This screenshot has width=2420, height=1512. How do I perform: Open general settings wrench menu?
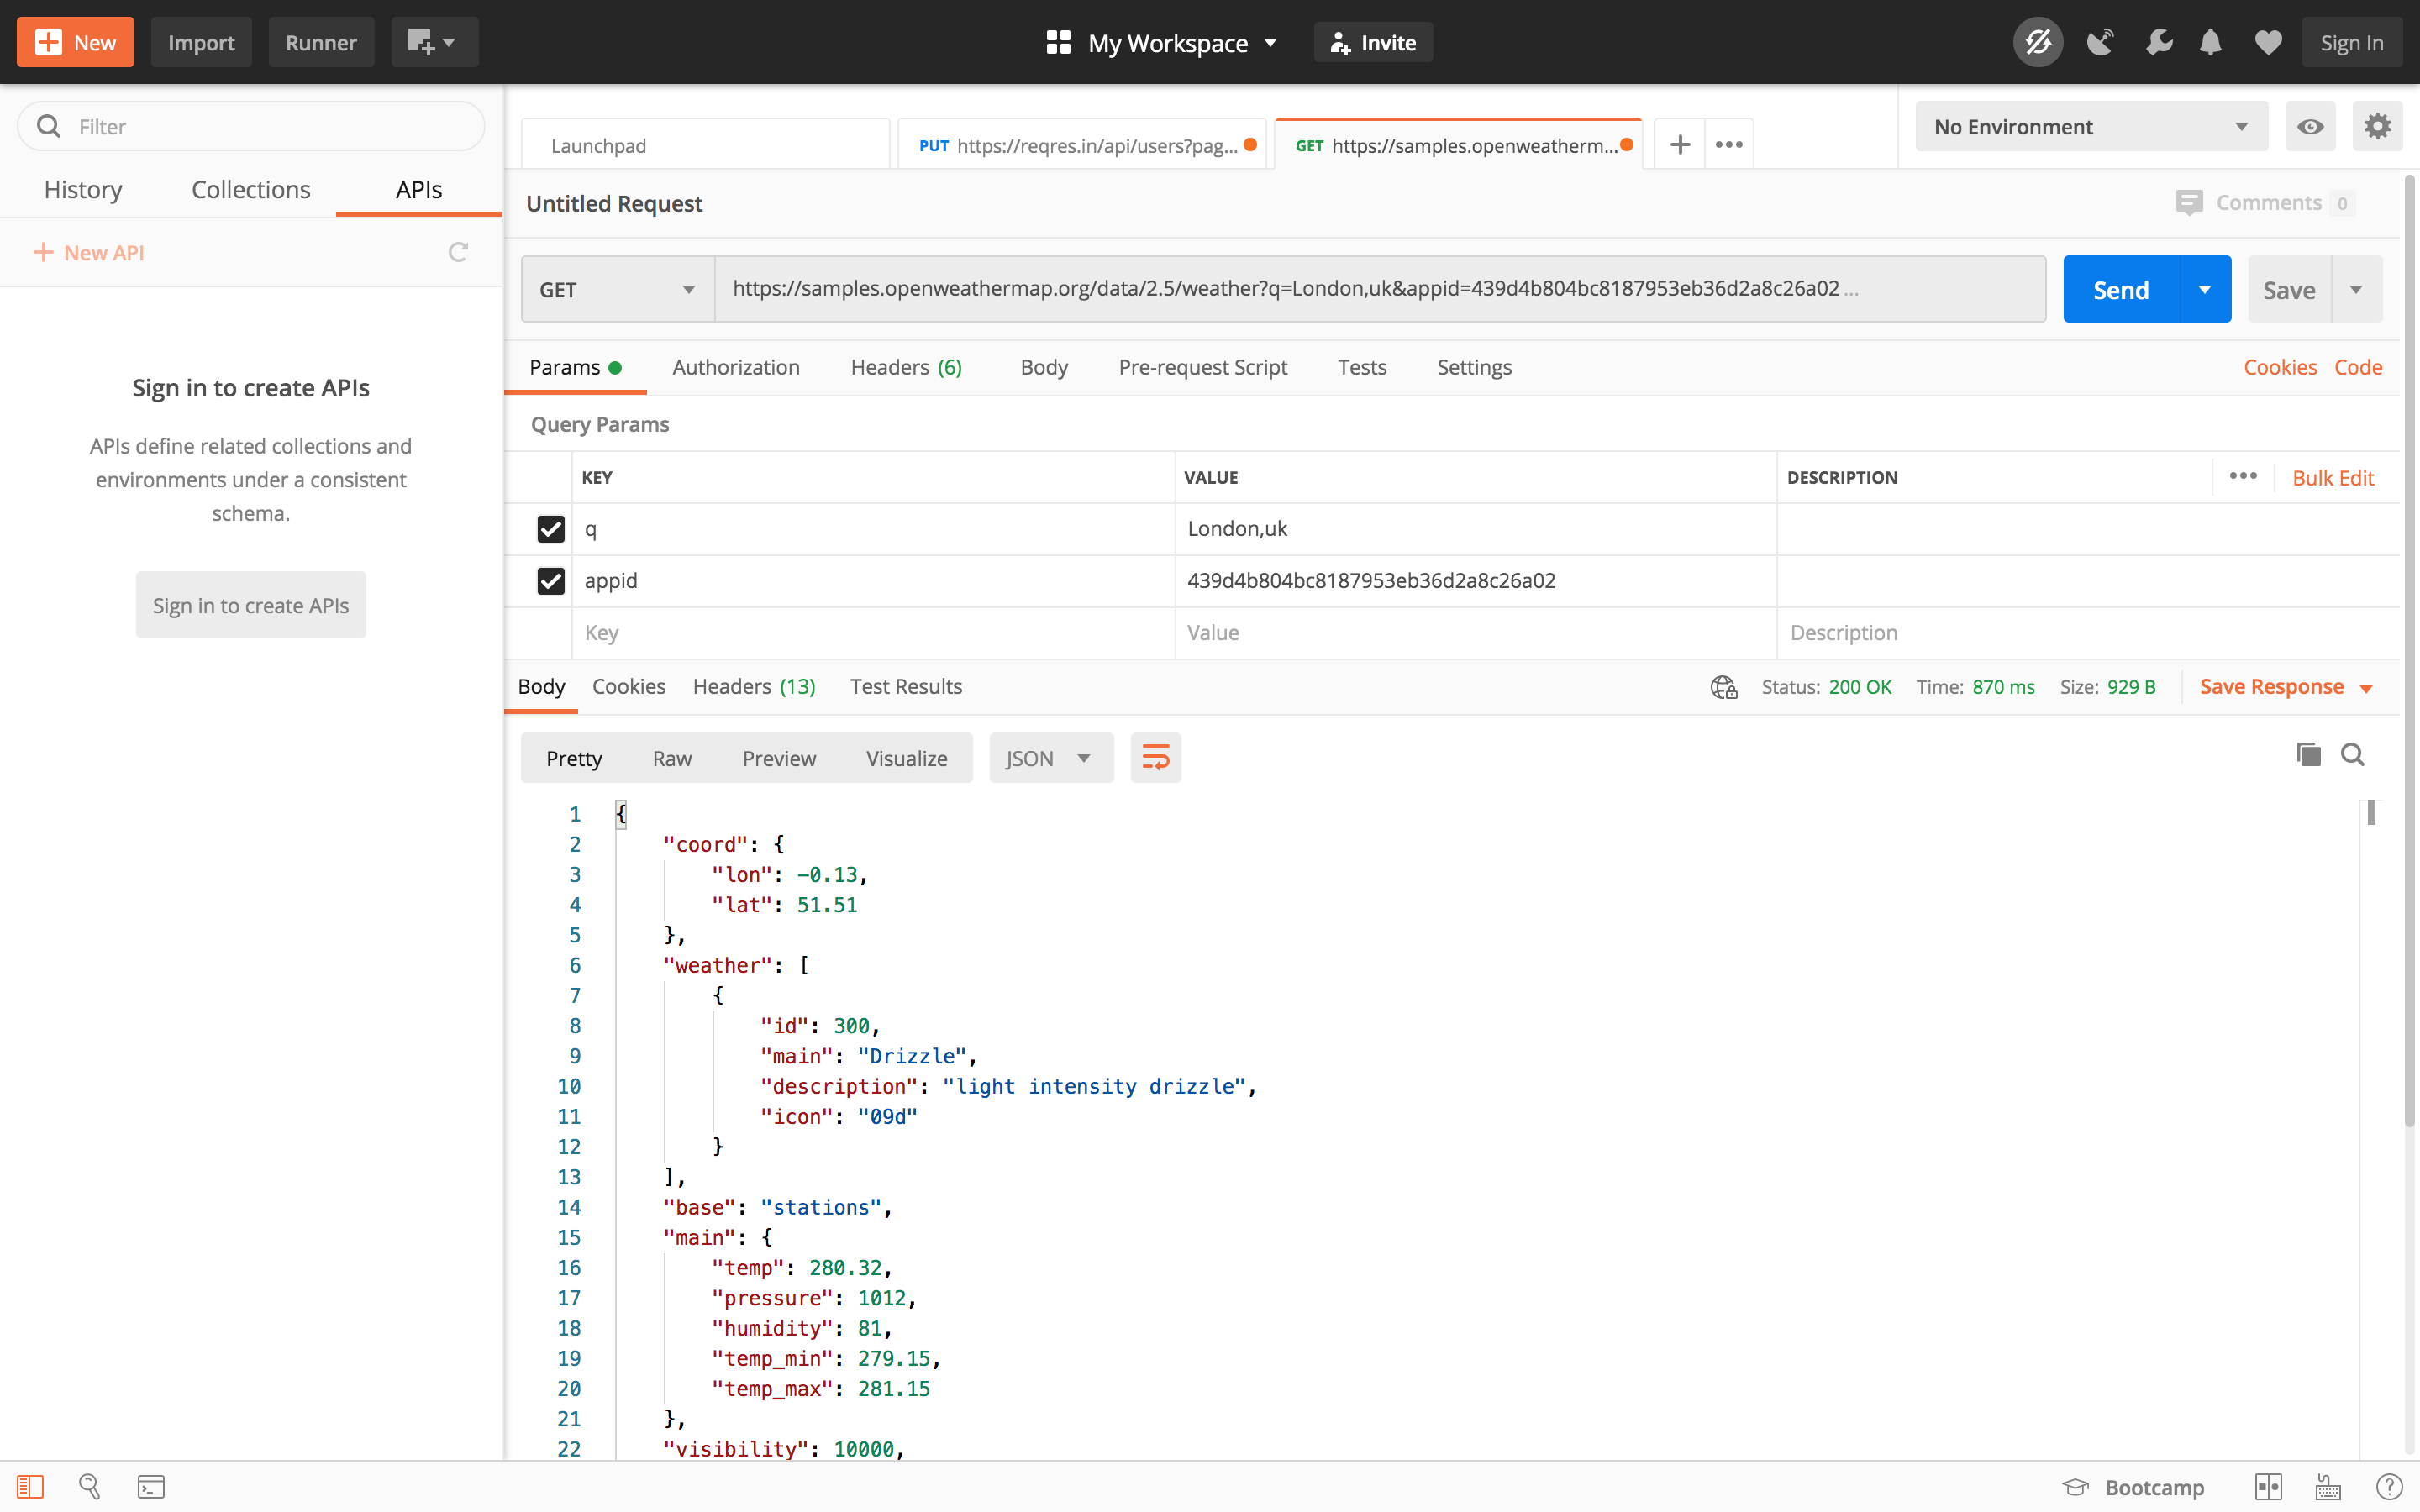coord(2159,42)
